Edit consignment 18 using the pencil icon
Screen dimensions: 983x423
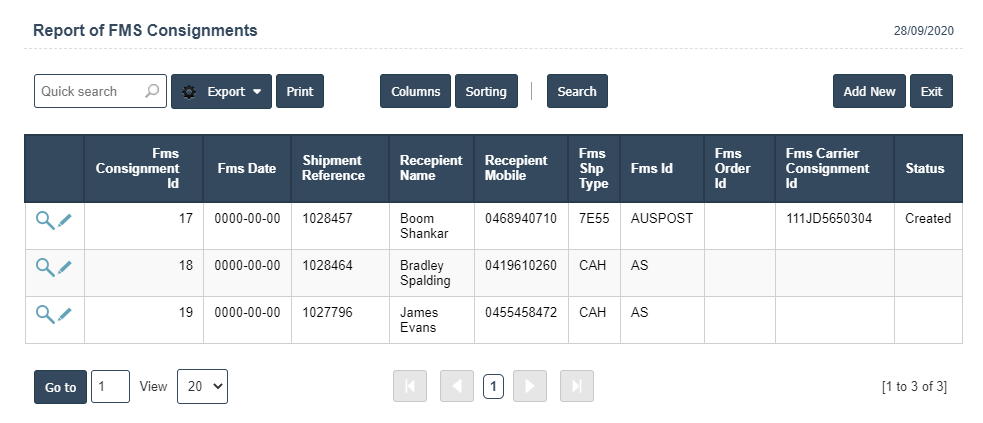point(65,267)
